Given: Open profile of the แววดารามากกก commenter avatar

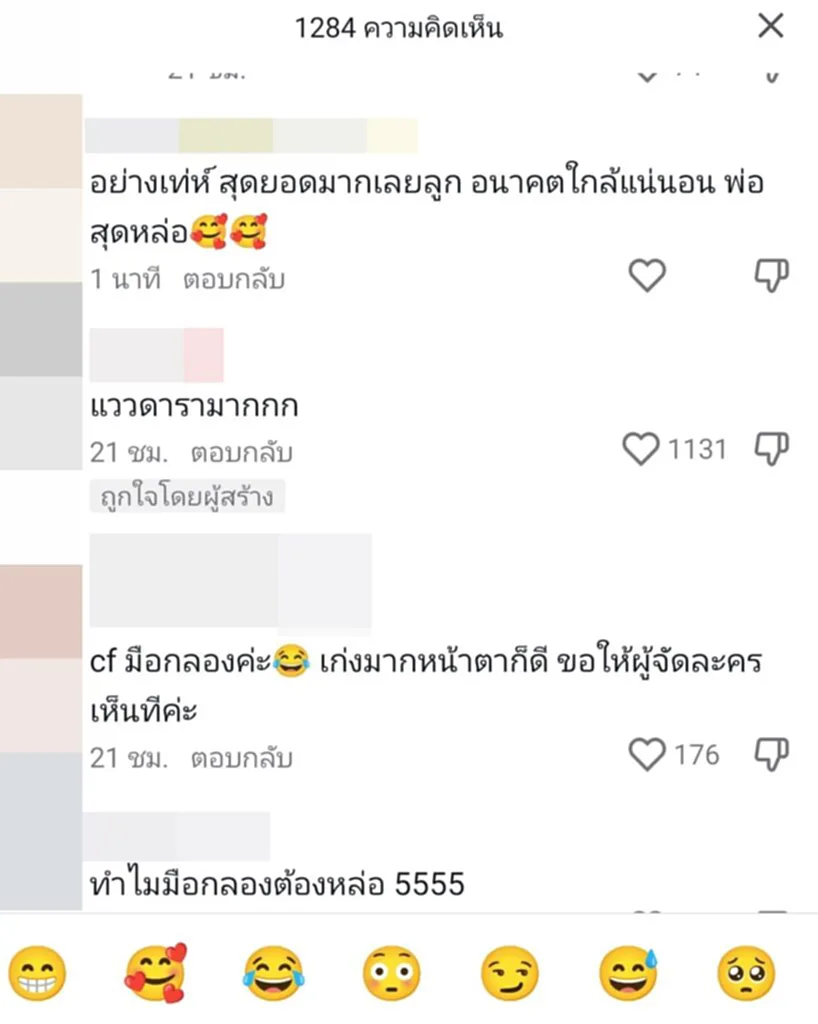Looking at the screenshot, I should [x=40, y=376].
